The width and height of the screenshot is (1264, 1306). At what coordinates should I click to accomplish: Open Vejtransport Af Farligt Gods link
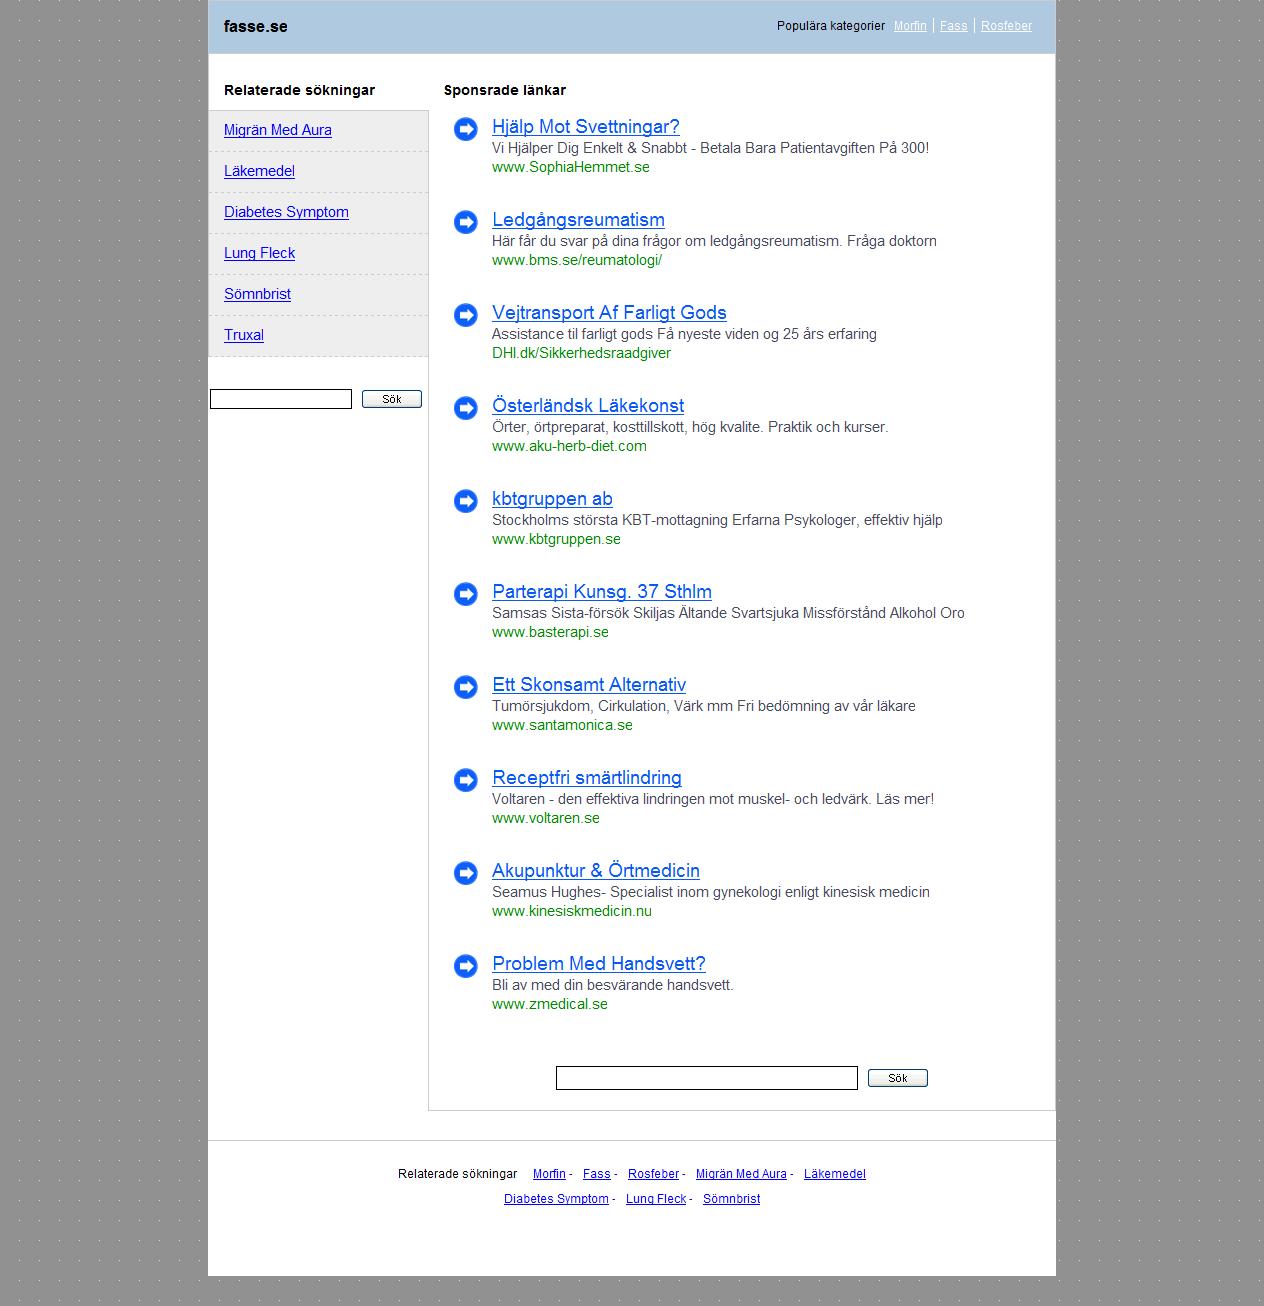pyautogui.click(x=609, y=313)
